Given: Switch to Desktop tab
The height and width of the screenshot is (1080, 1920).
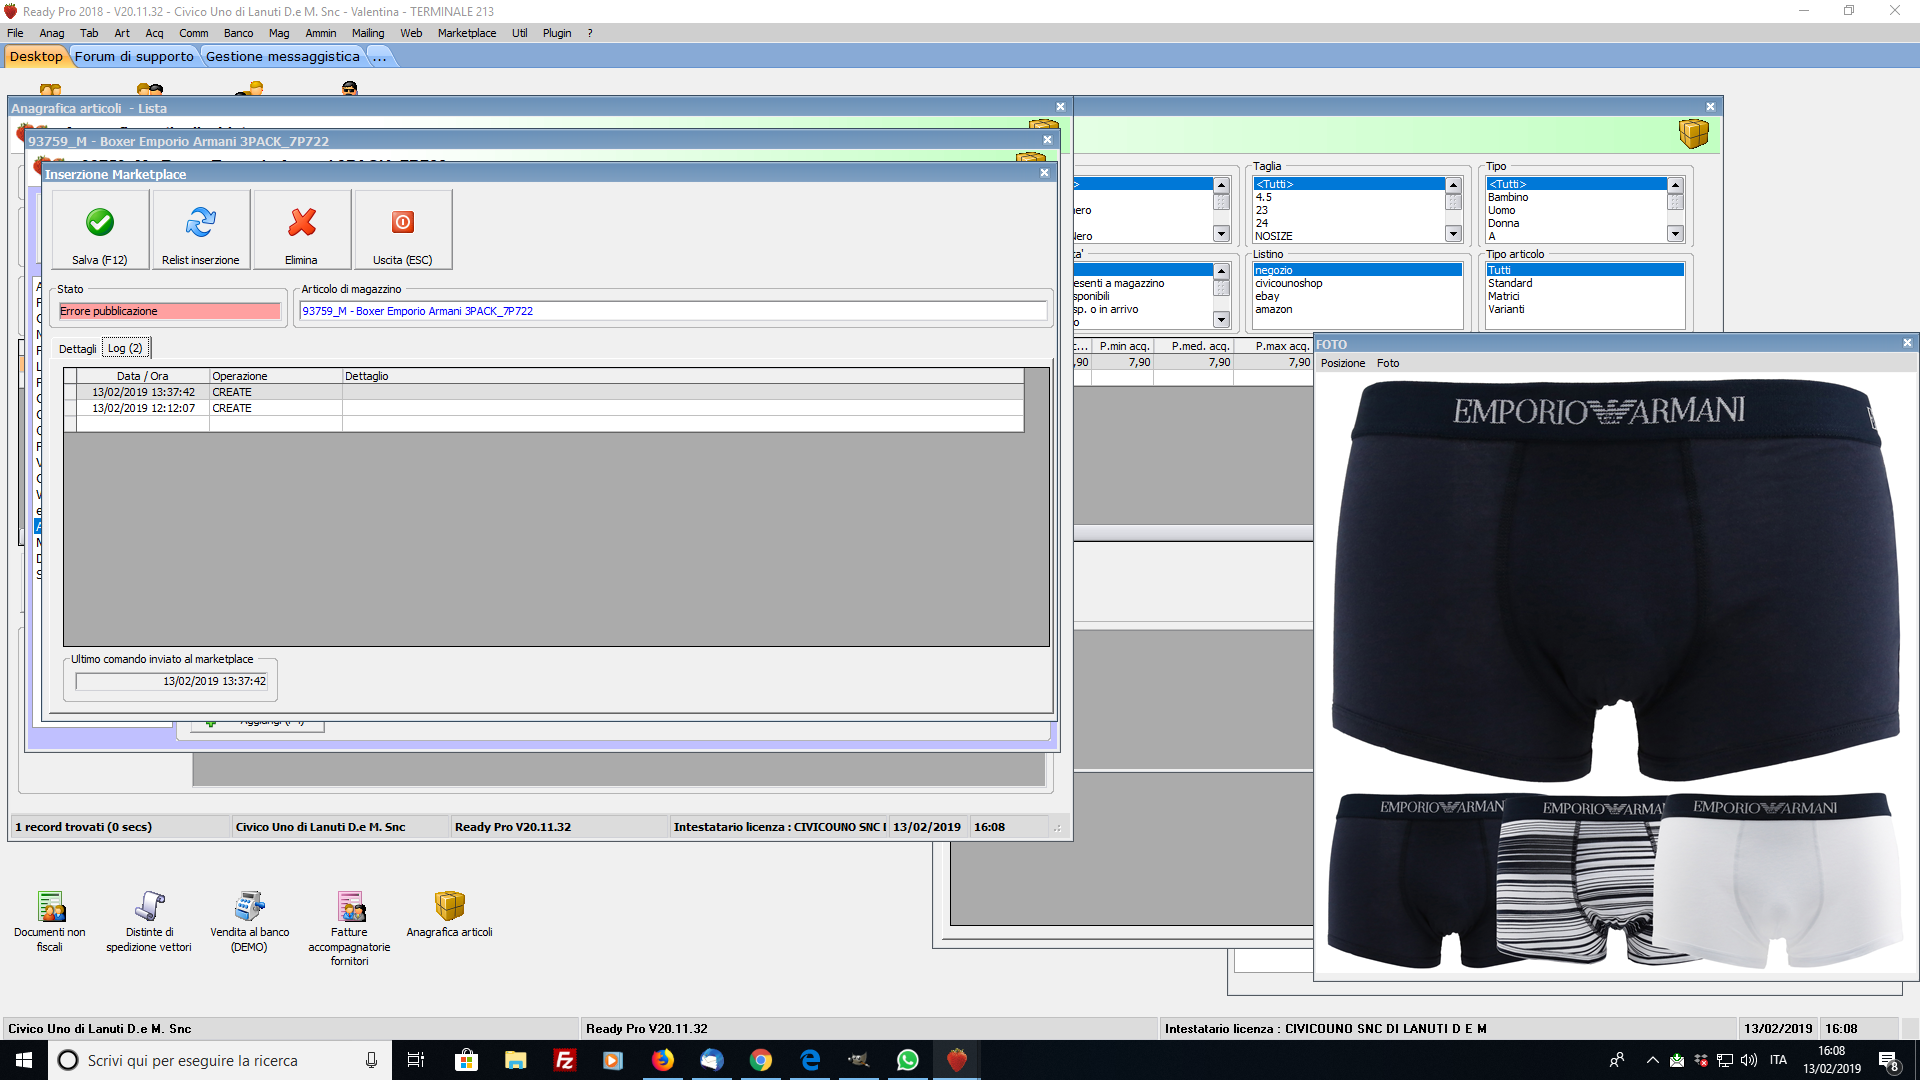Looking at the screenshot, I should coord(36,57).
